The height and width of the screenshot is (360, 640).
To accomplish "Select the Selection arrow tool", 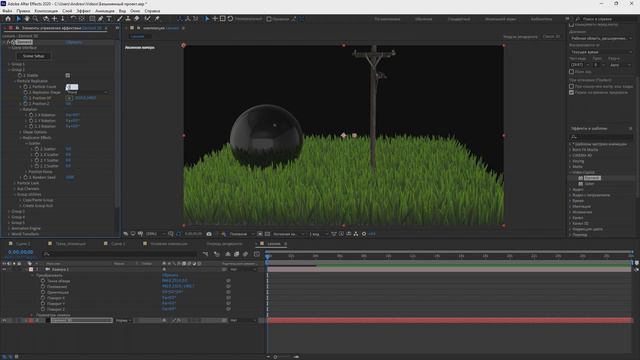I will pyautogui.click(x=18, y=19).
